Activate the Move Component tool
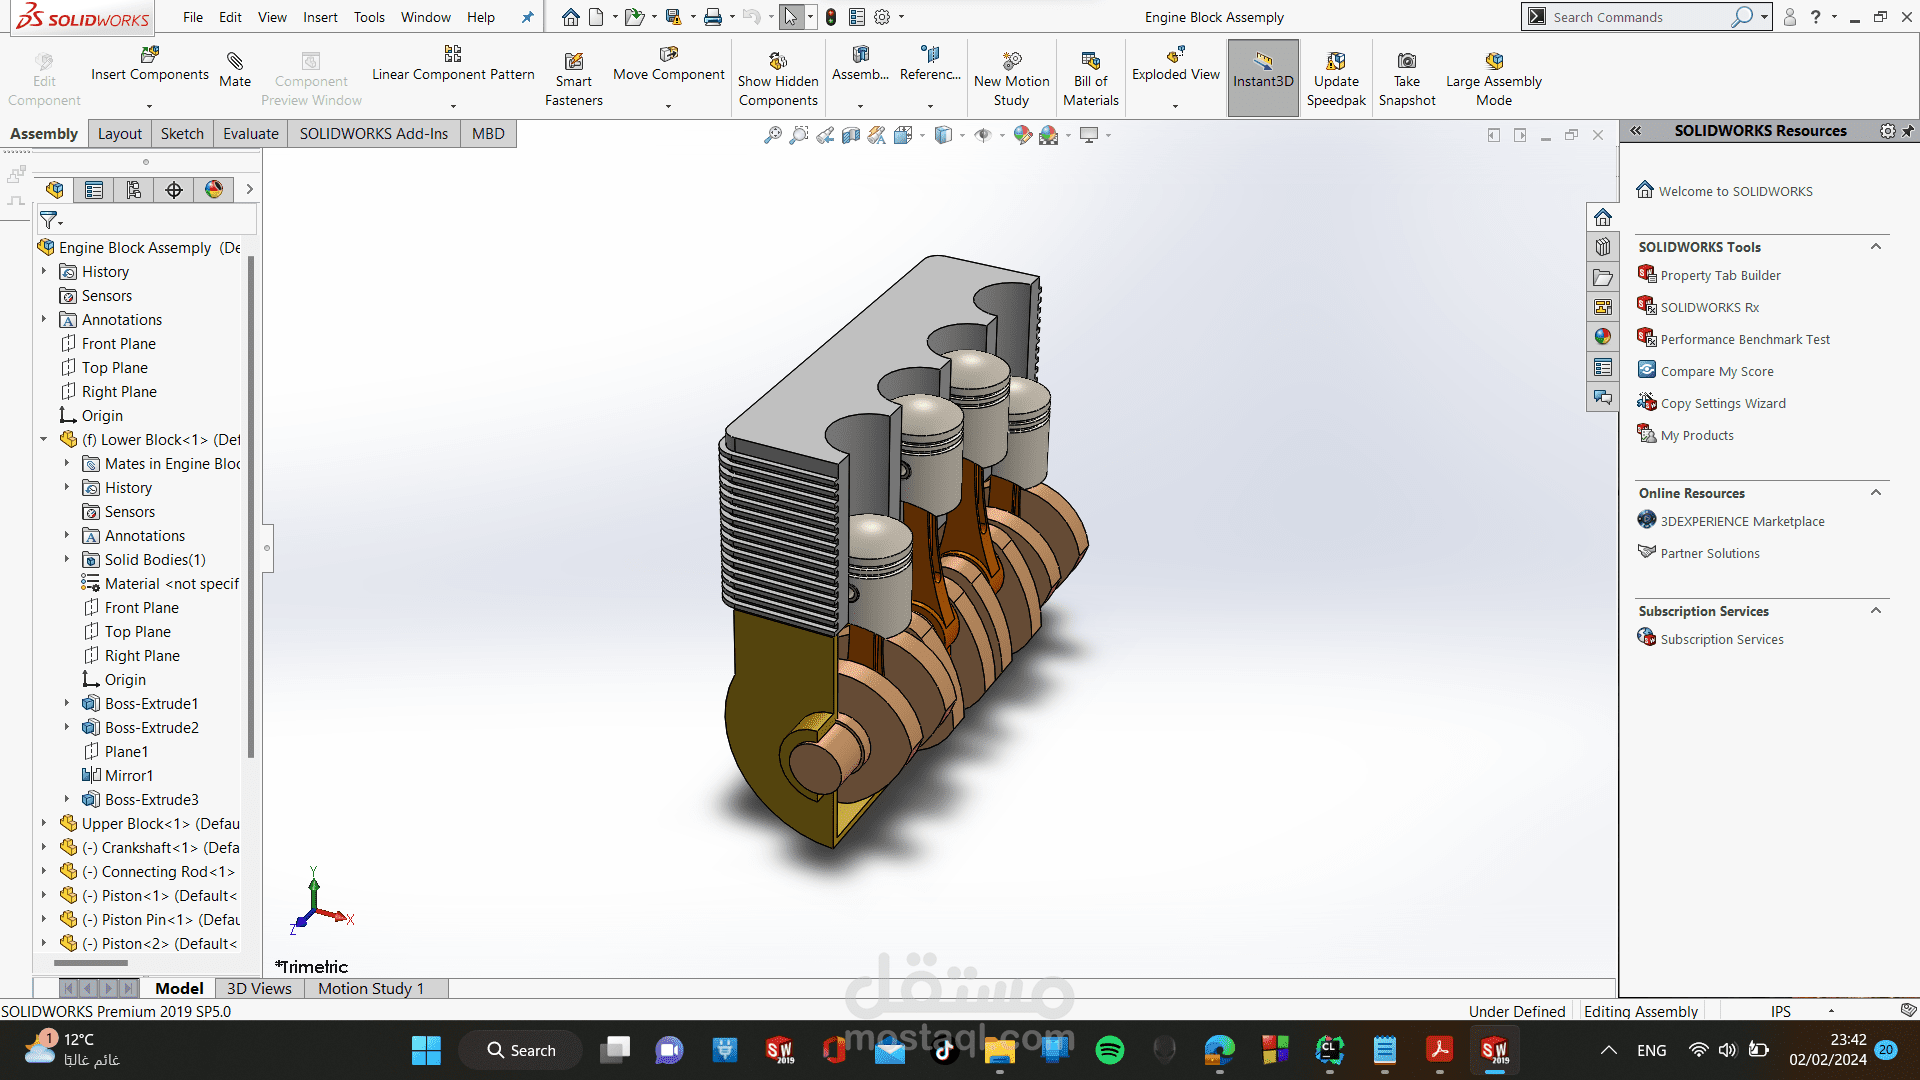 click(x=669, y=64)
